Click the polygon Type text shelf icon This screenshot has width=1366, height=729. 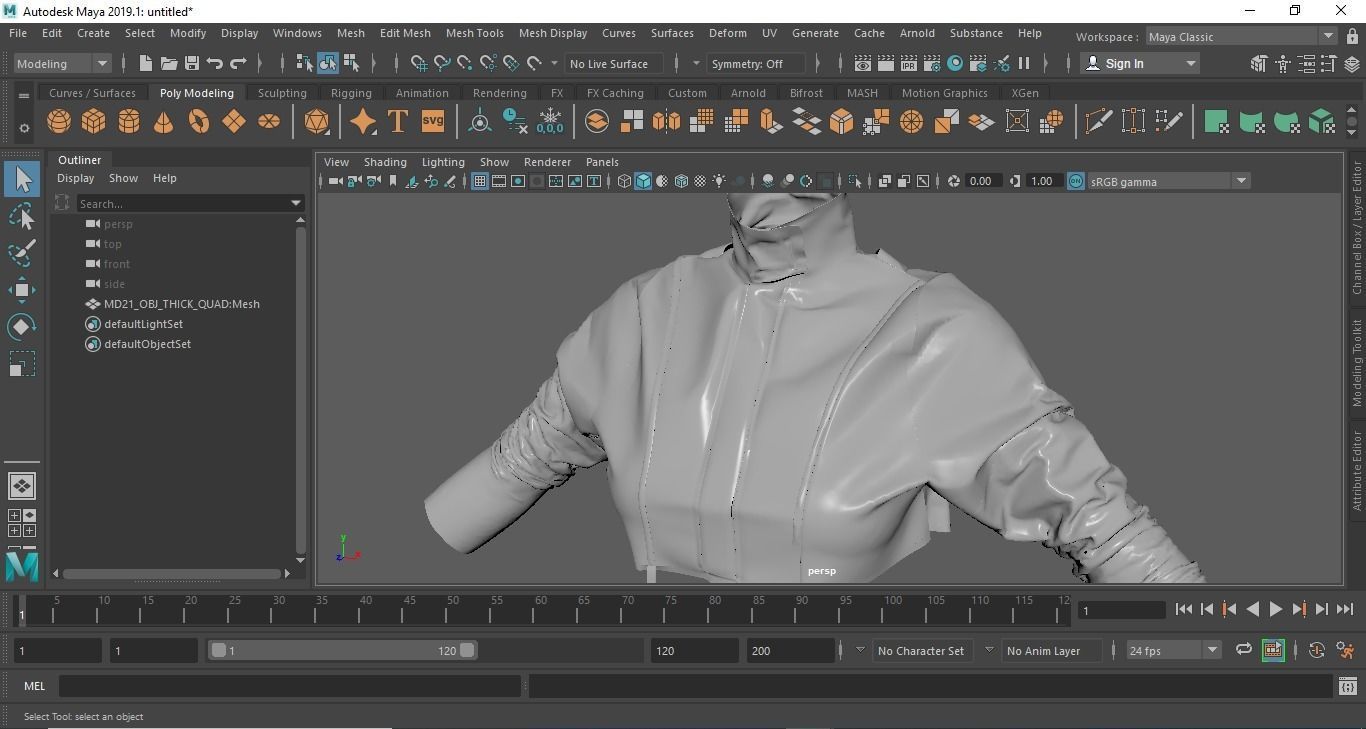click(397, 122)
